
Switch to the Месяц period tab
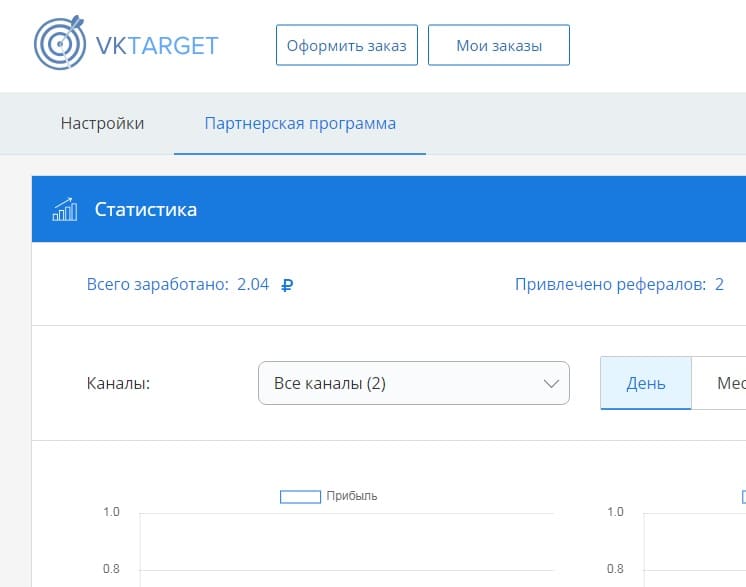[719, 383]
